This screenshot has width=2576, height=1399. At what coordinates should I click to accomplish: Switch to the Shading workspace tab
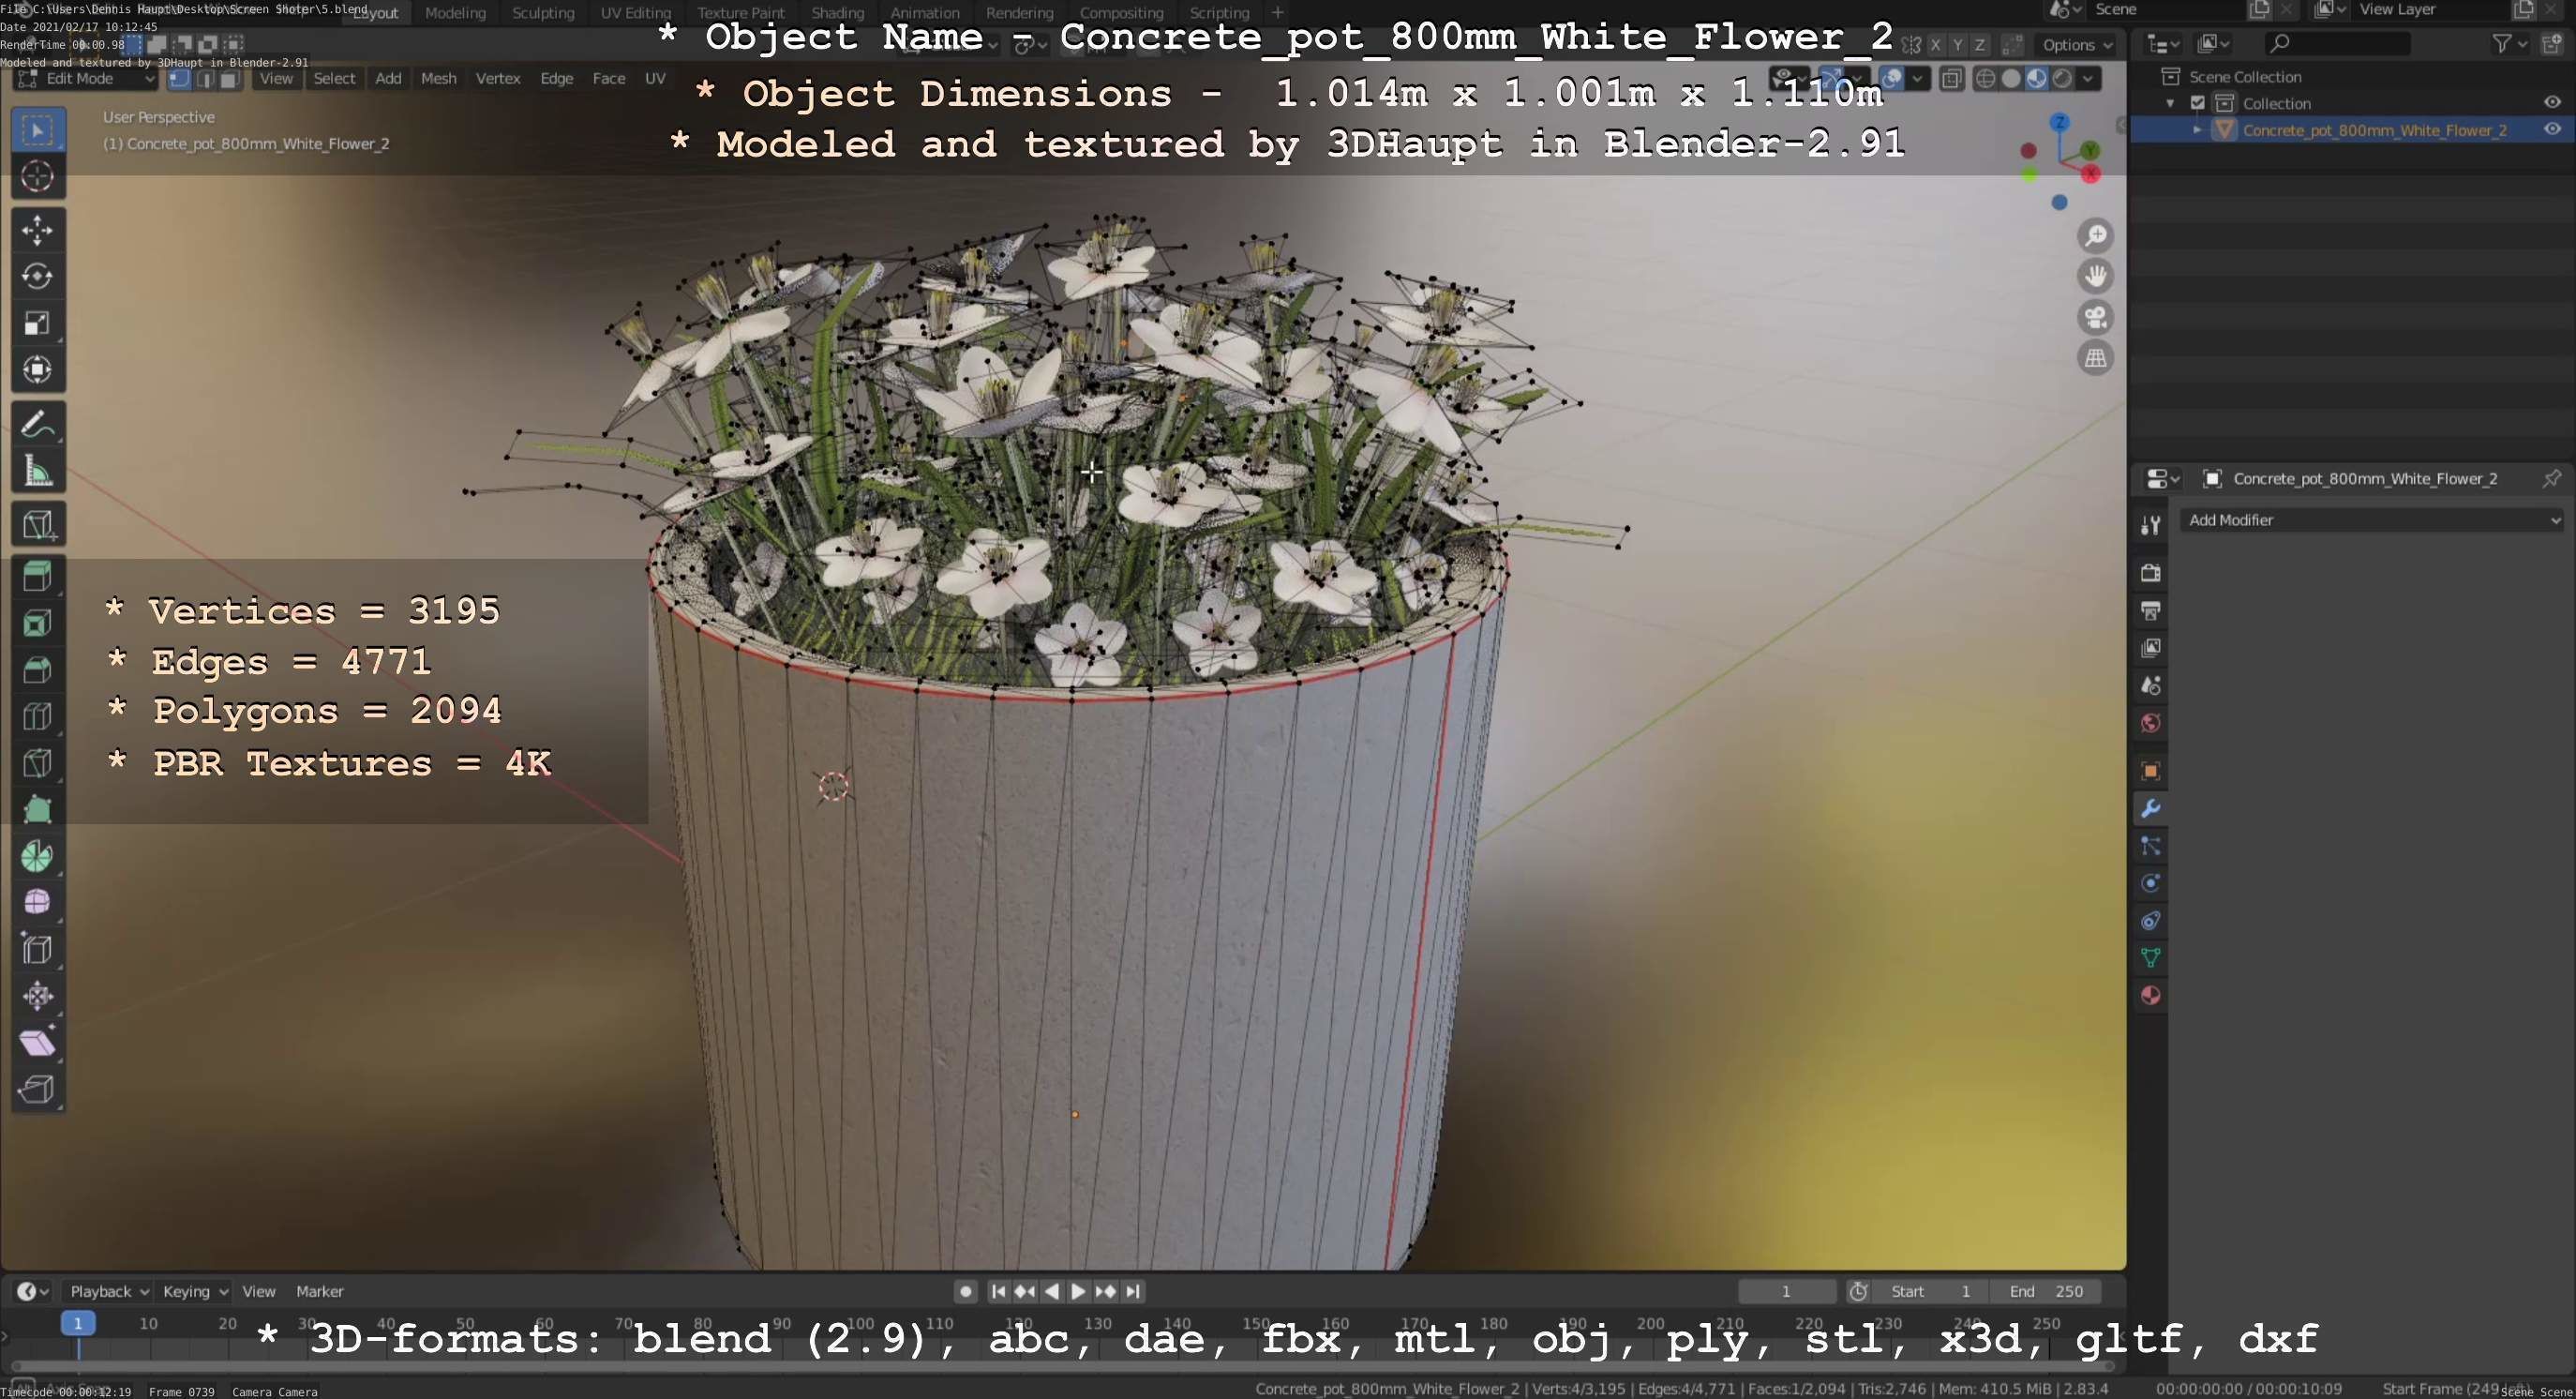837,13
